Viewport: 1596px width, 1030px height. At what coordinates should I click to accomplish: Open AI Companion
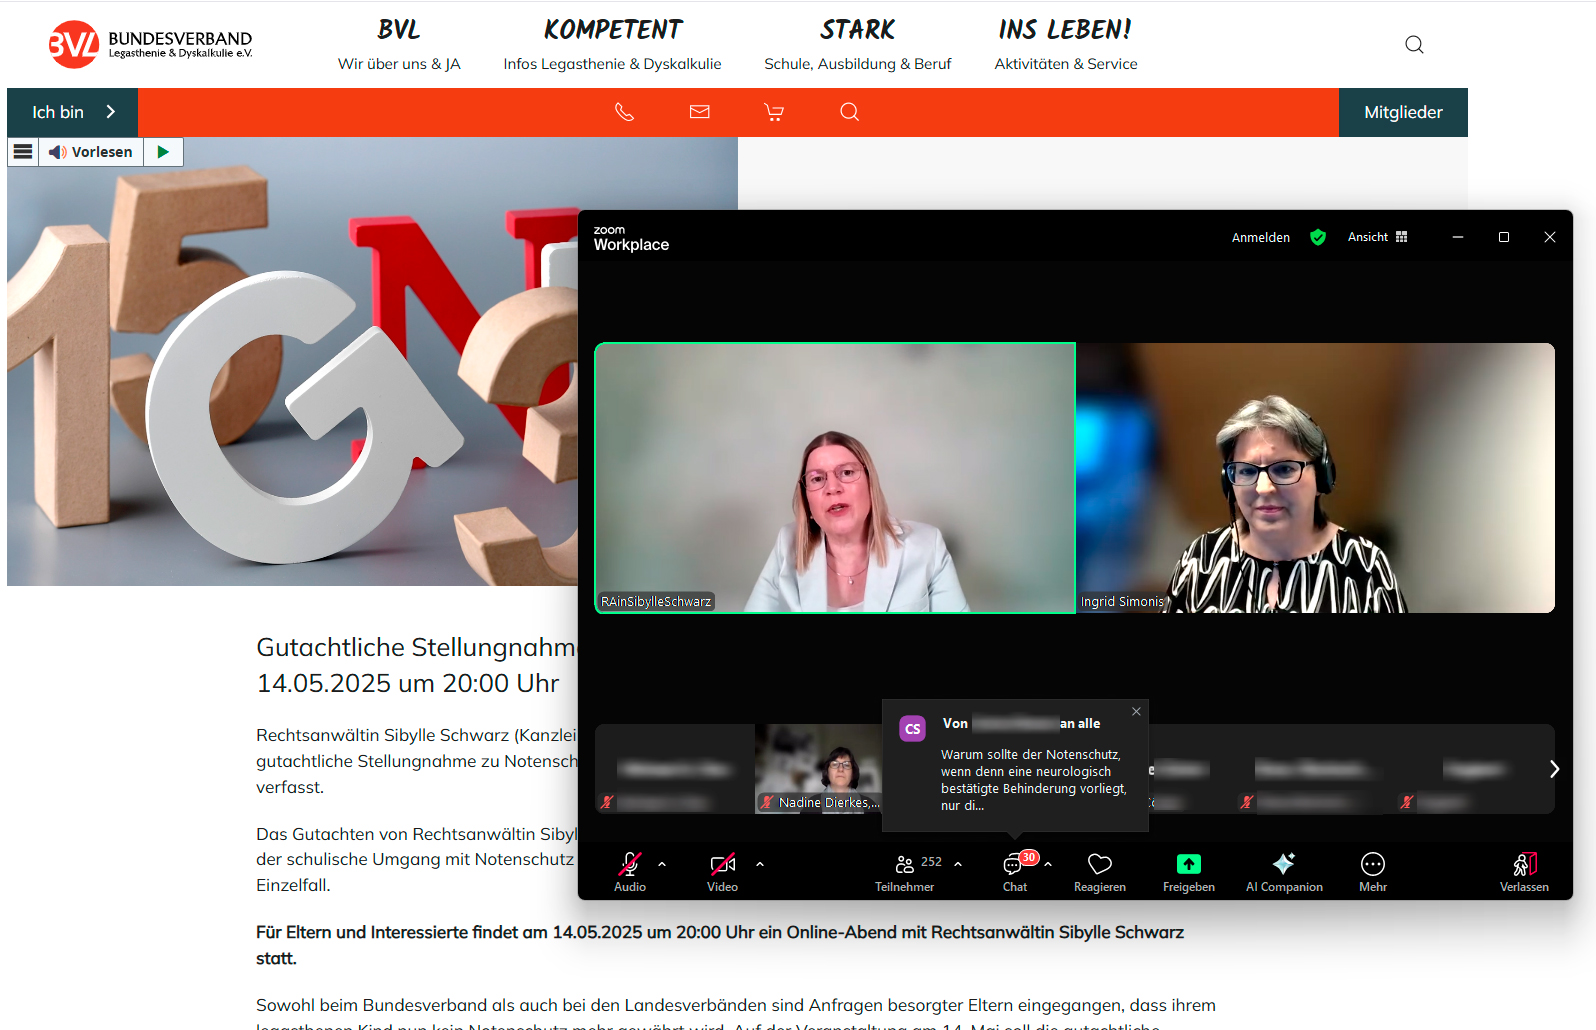tap(1284, 872)
